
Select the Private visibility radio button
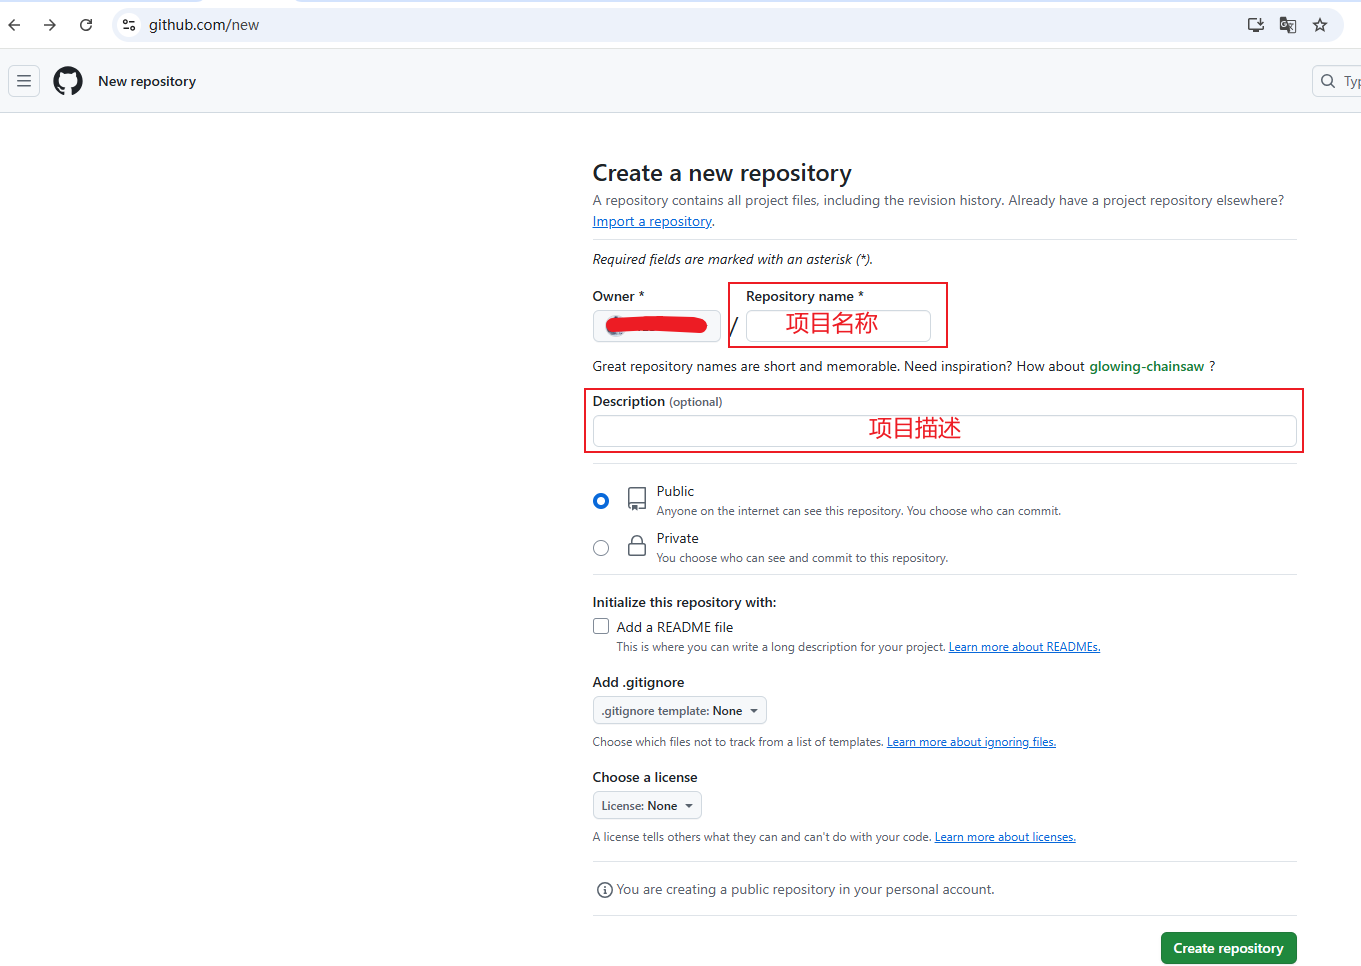coord(601,548)
